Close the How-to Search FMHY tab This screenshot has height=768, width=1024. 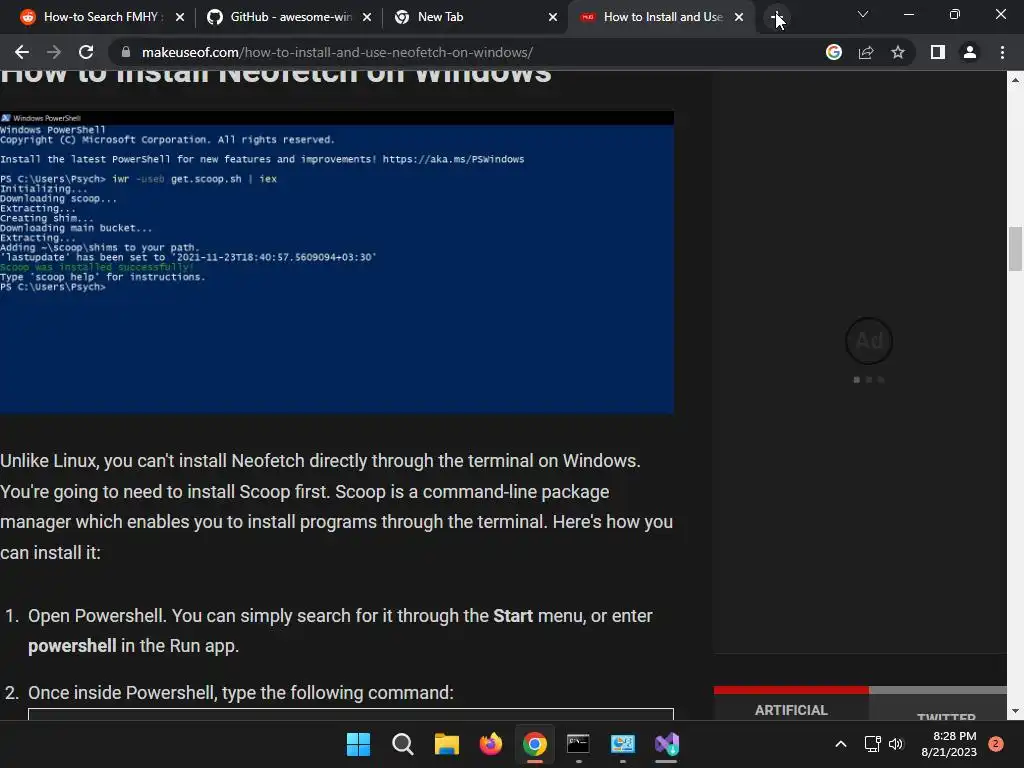(x=180, y=17)
